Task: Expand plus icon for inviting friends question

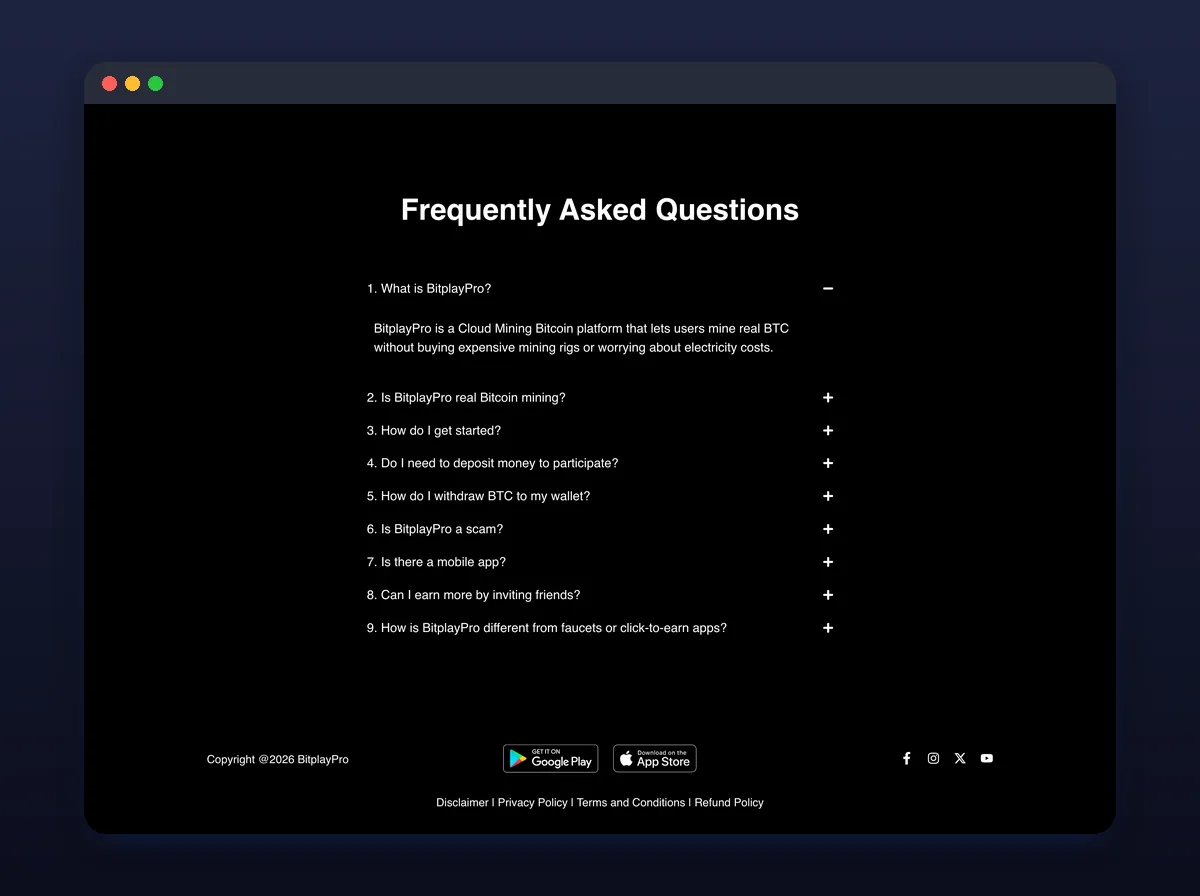Action: (828, 596)
